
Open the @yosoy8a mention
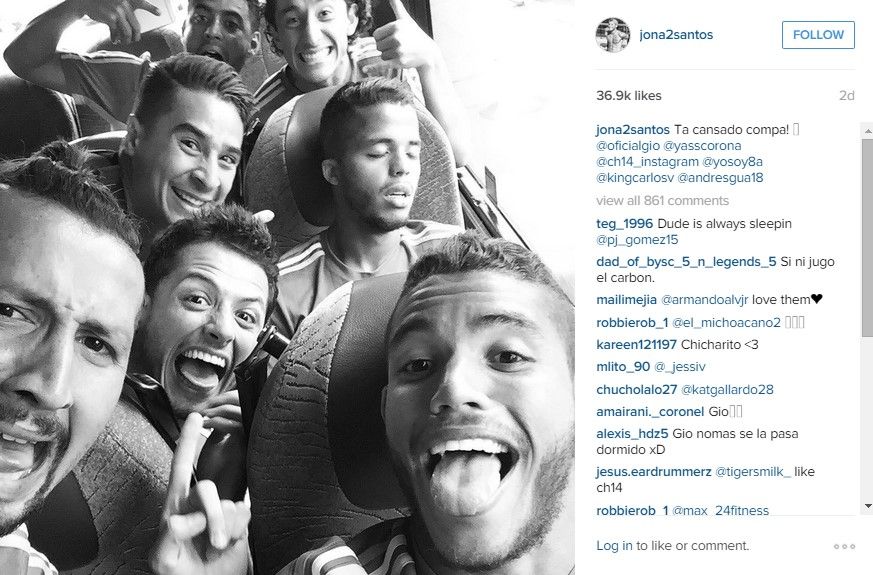[x=732, y=162]
